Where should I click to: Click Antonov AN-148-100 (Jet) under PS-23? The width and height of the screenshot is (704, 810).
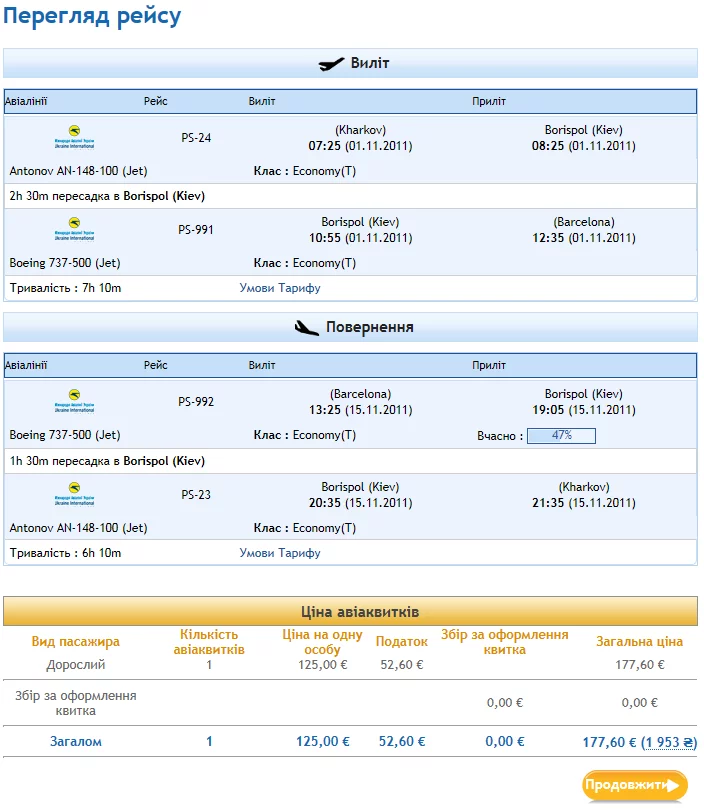(79, 528)
